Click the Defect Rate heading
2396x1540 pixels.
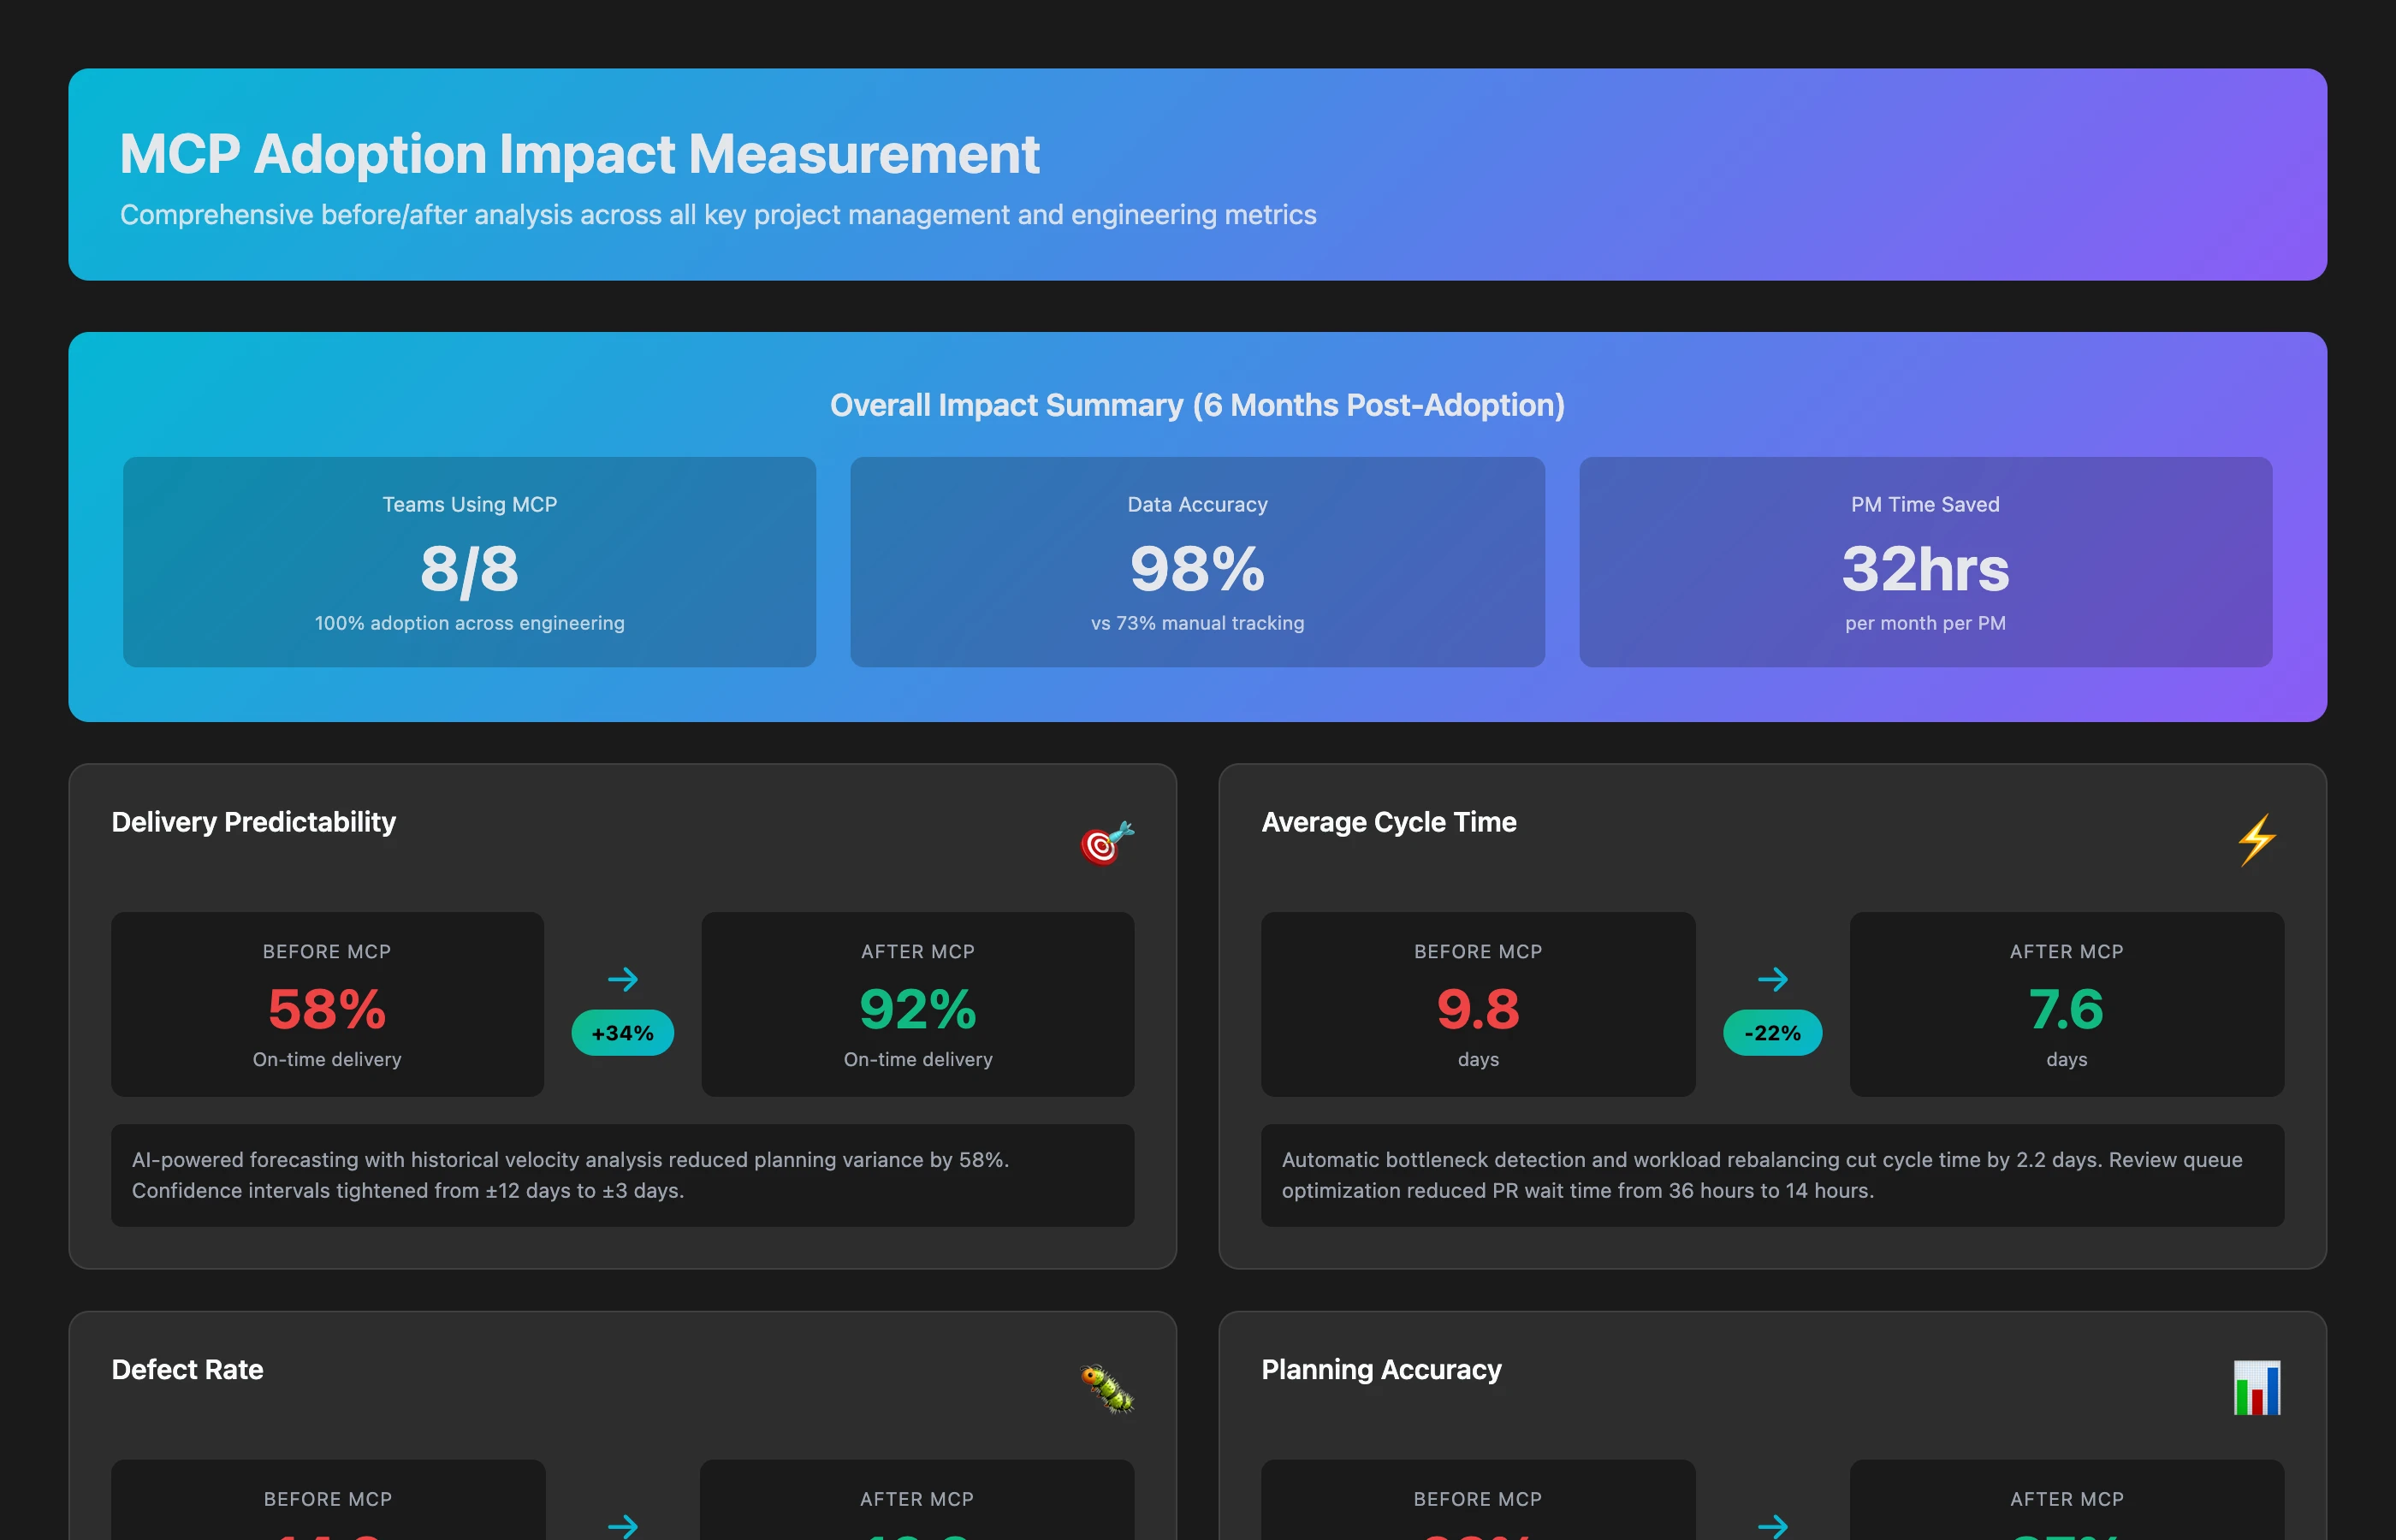[188, 1370]
